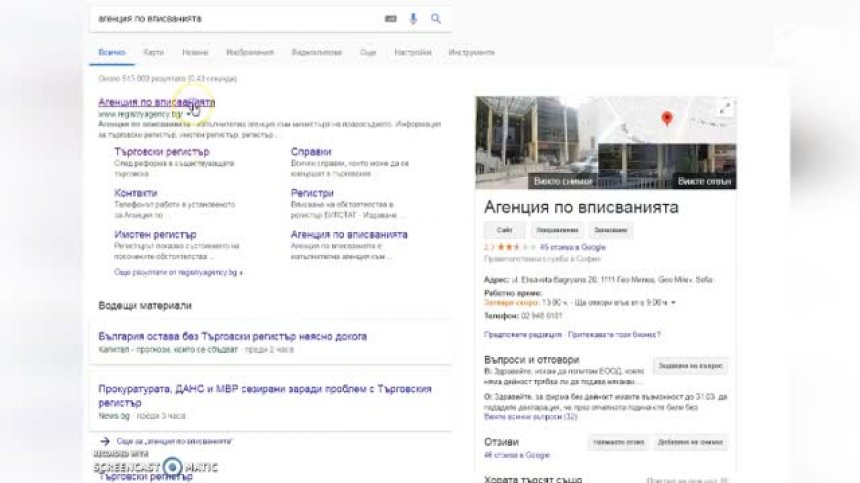Open 'Настройки' in the search toolbar
This screenshot has width=860, height=483.
point(413,53)
